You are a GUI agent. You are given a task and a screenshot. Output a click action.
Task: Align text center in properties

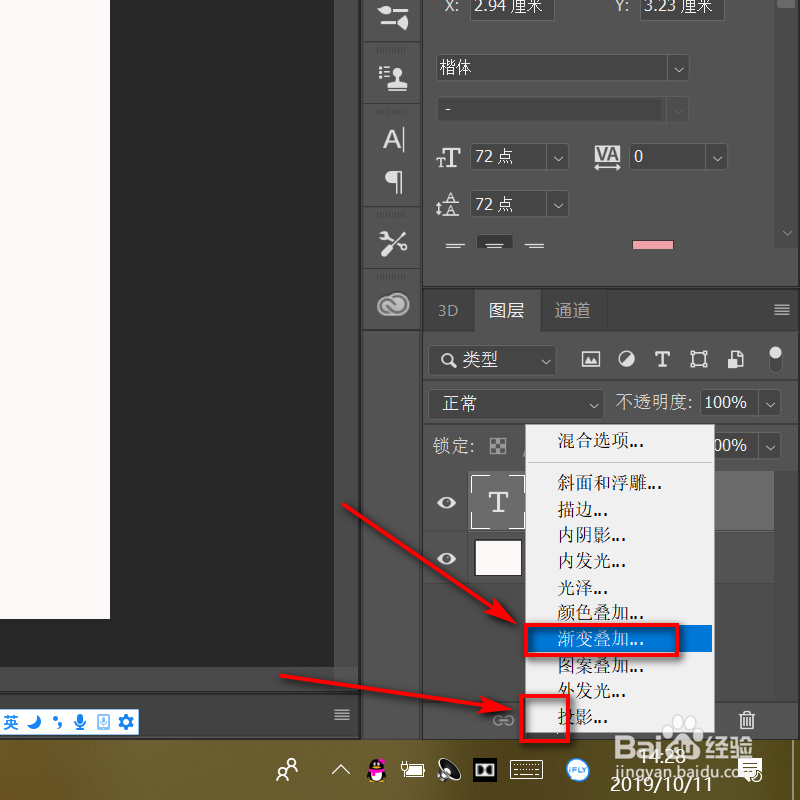coord(494,243)
